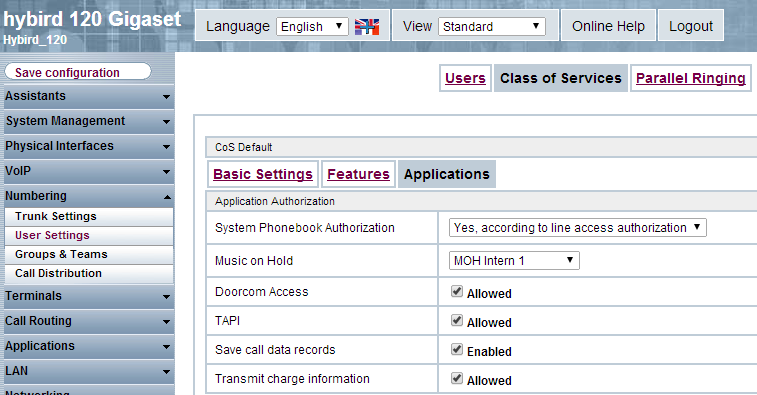This screenshot has height=395, width=757.
Task: Open the Features tab
Action: (x=358, y=174)
